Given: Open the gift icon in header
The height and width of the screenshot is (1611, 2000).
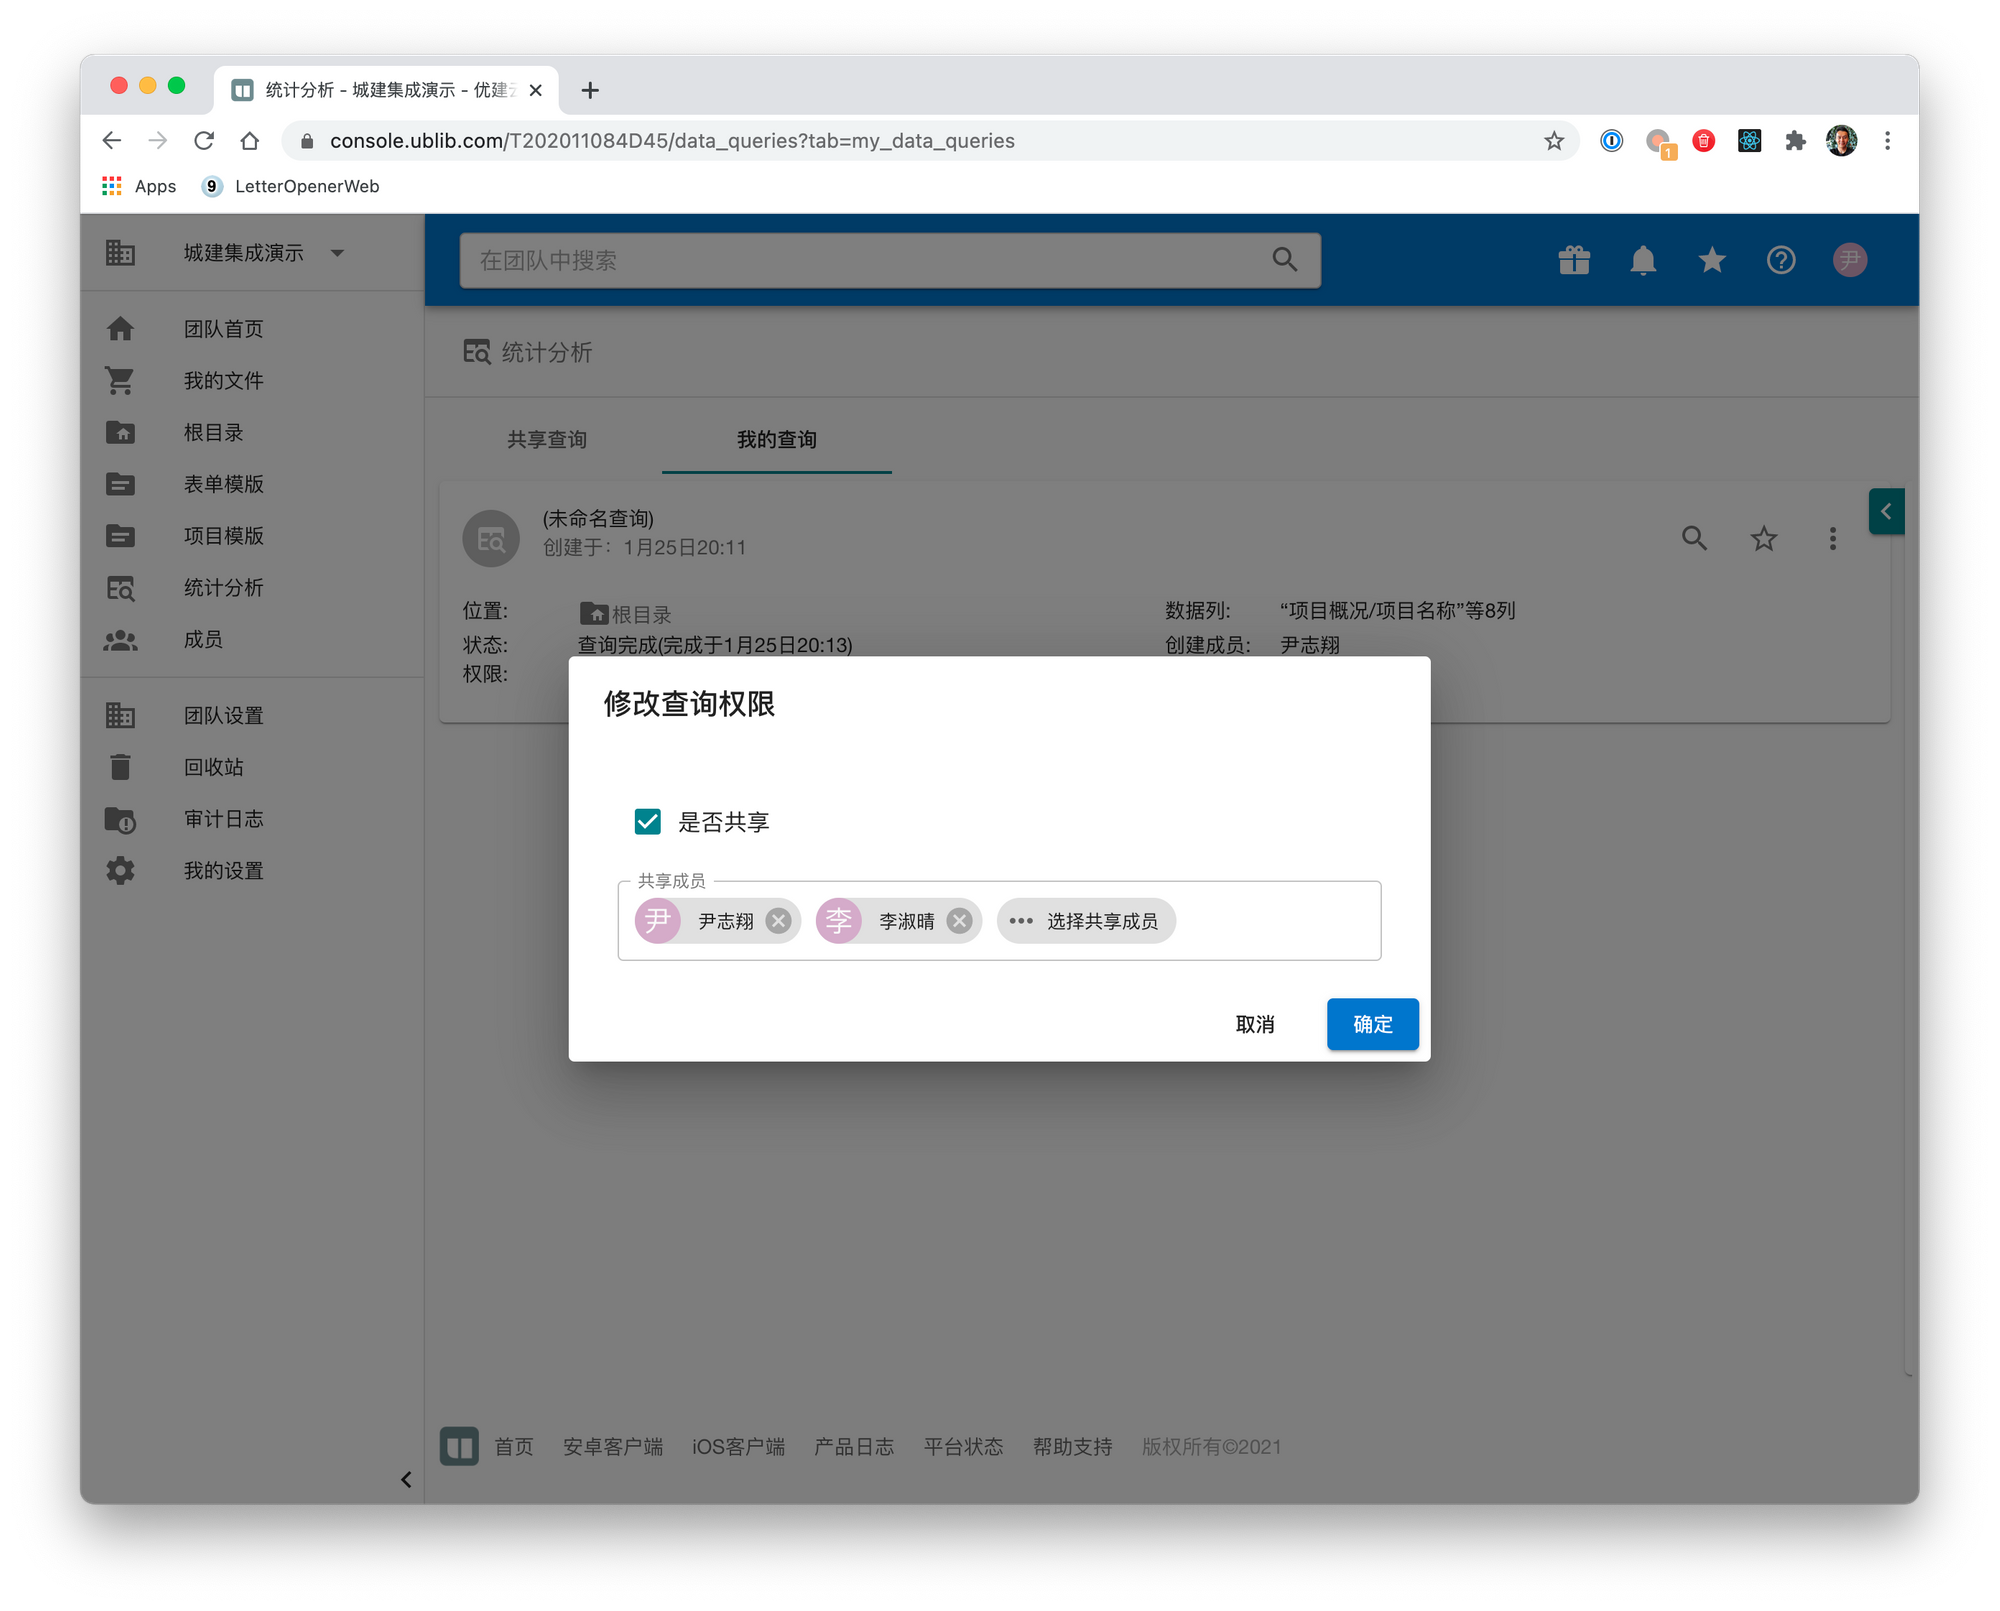Looking at the screenshot, I should (x=1574, y=261).
